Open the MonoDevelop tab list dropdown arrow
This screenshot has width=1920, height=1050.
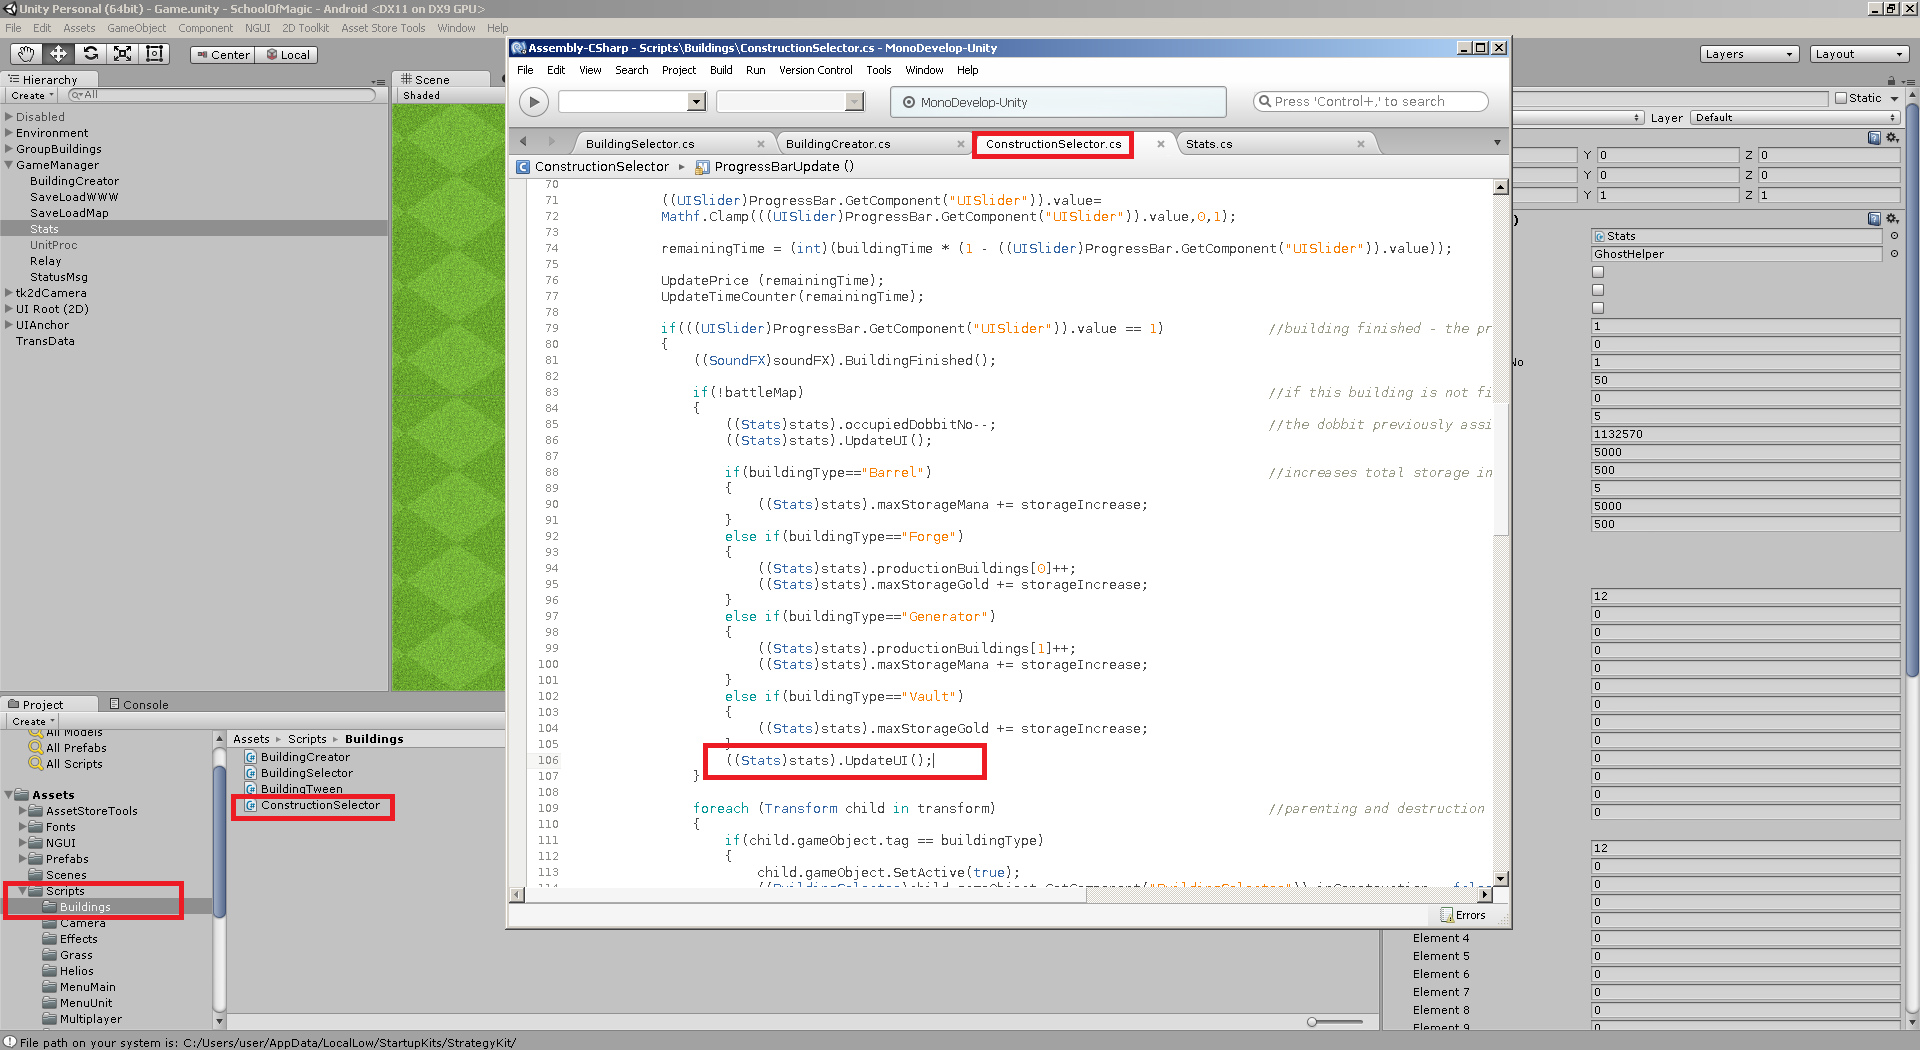click(x=1497, y=143)
